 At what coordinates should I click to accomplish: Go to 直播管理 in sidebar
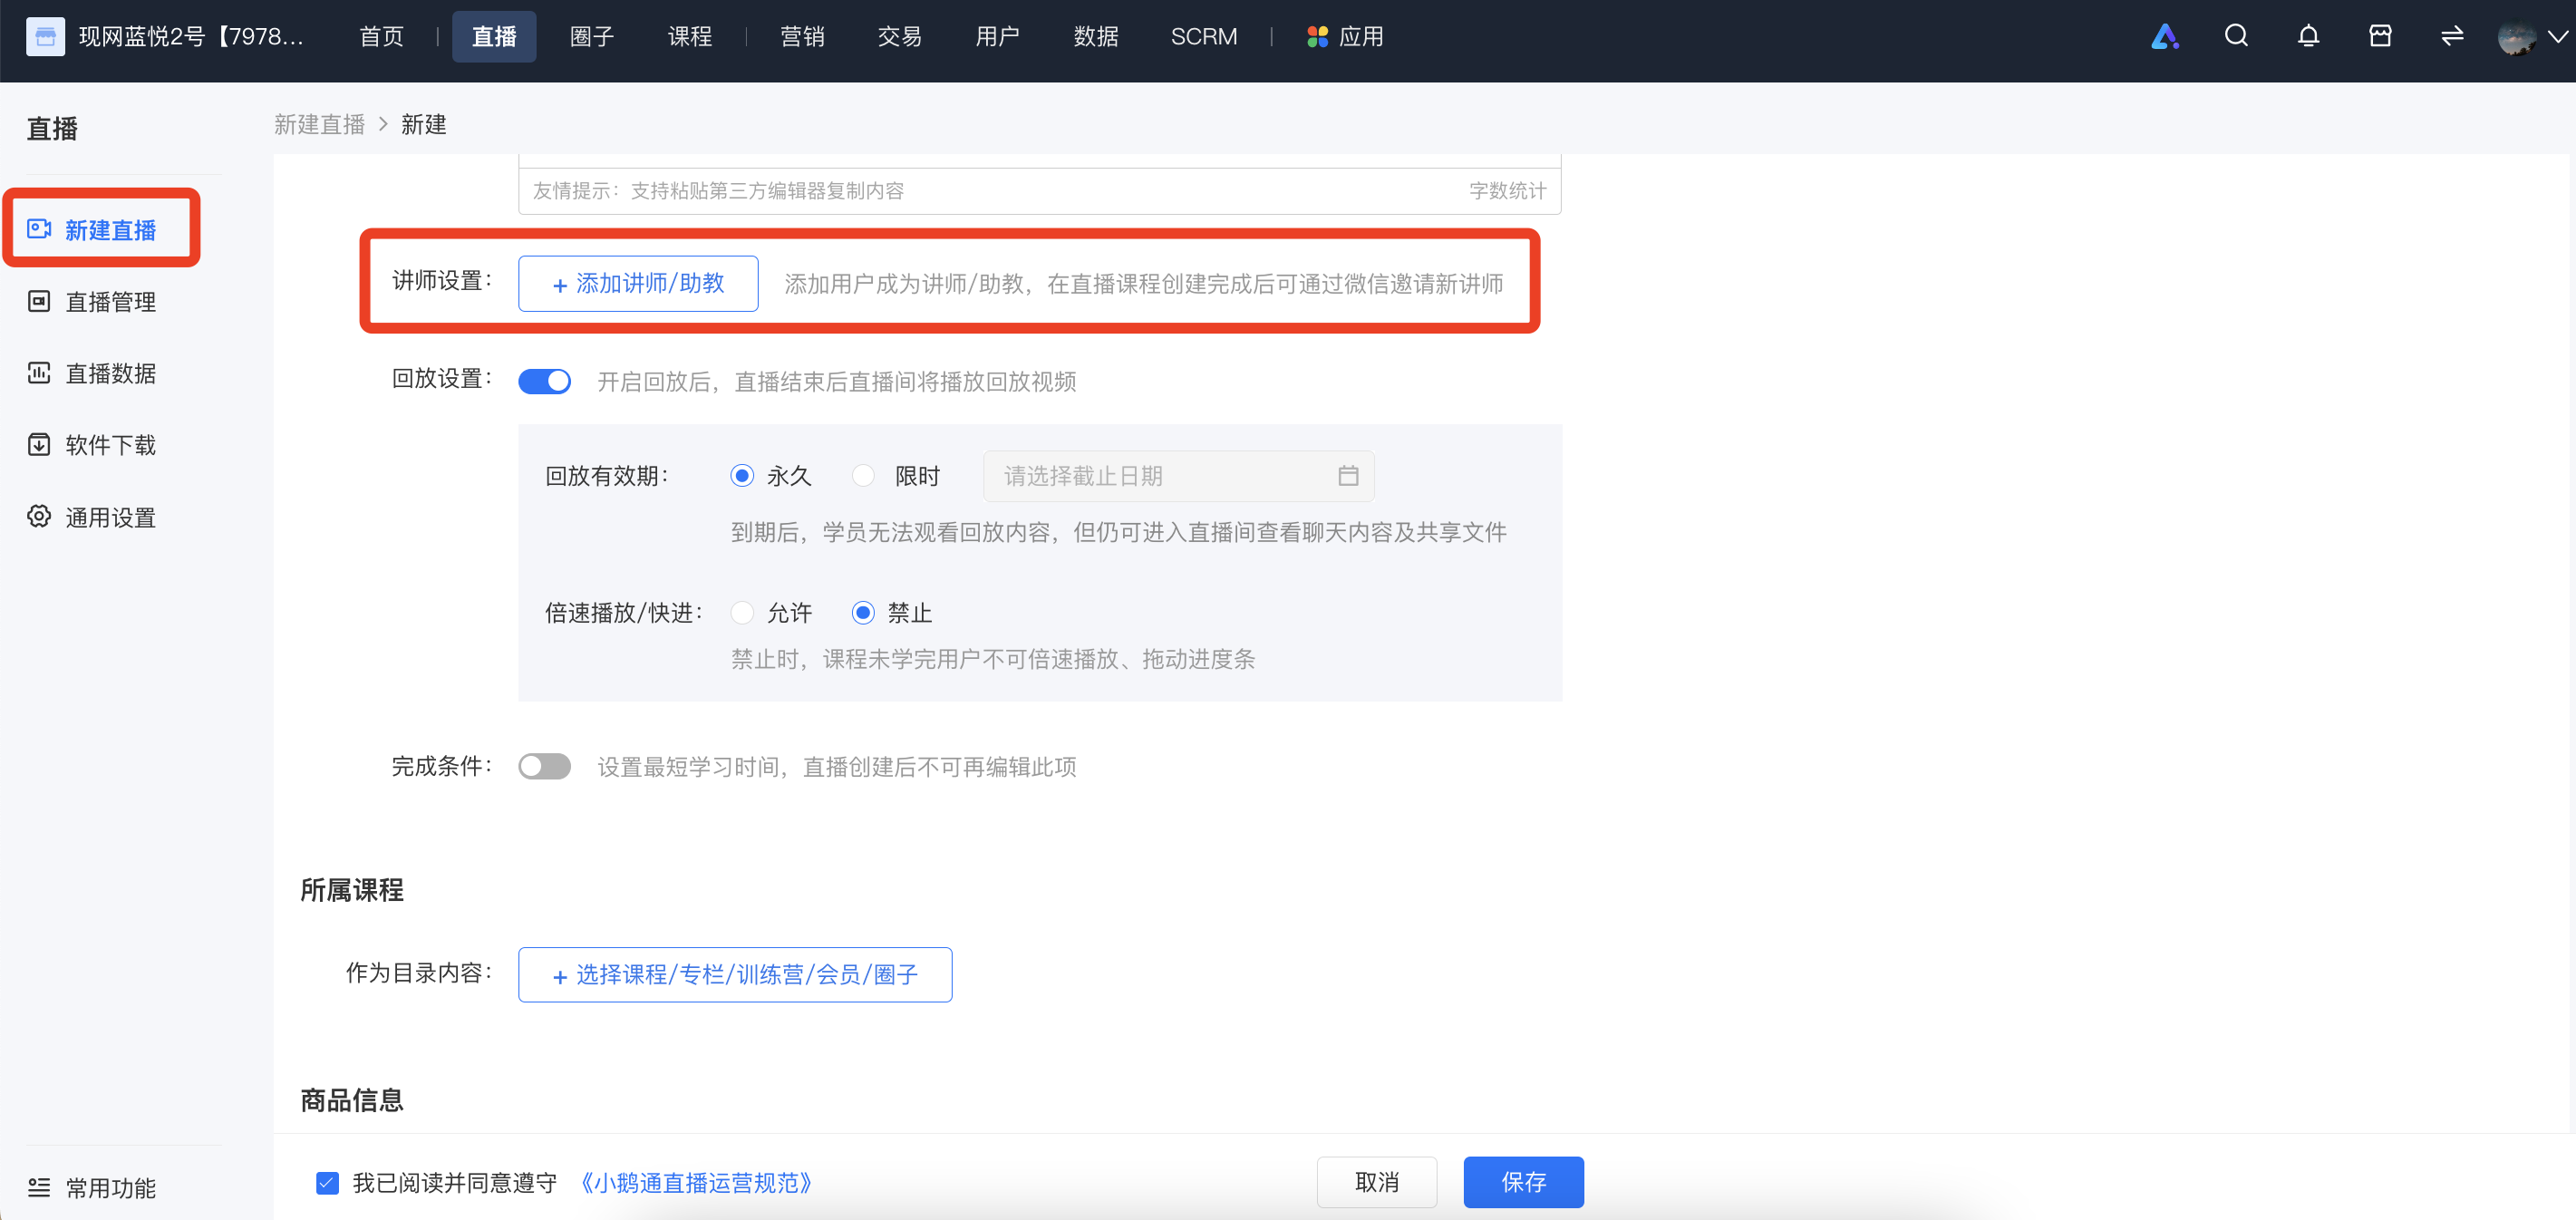click(110, 301)
